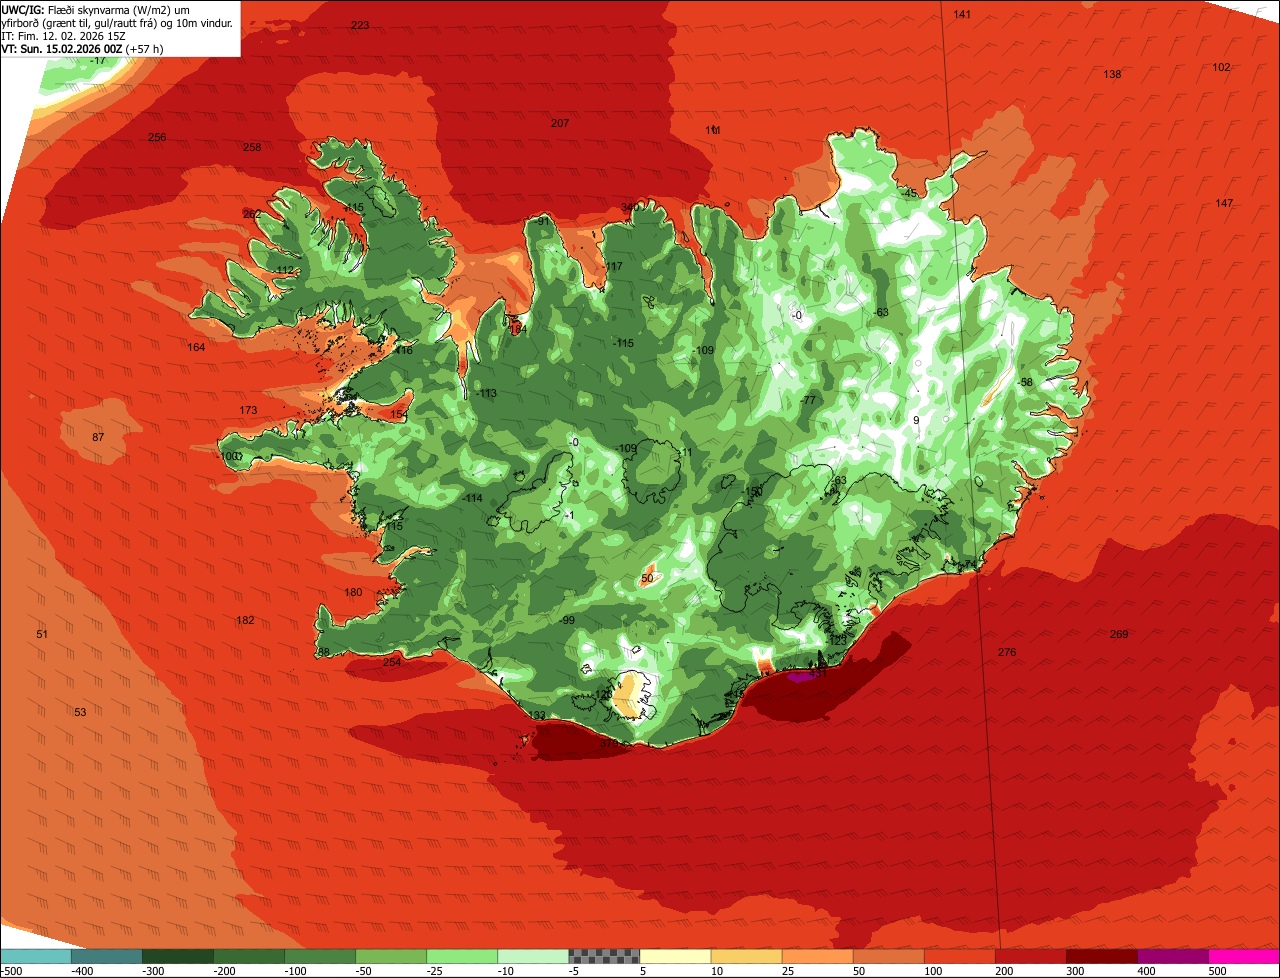
Task: Click the init time 'IT: Fim. 12. 02. 2026 15Z'
Action: tap(65, 35)
